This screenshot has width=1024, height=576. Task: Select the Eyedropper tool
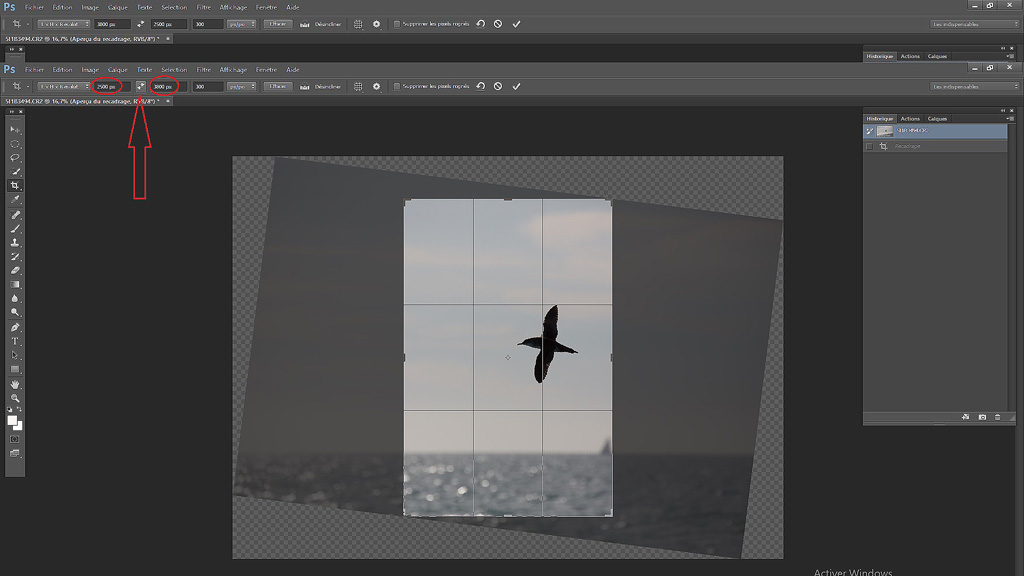click(x=16, y=200)
